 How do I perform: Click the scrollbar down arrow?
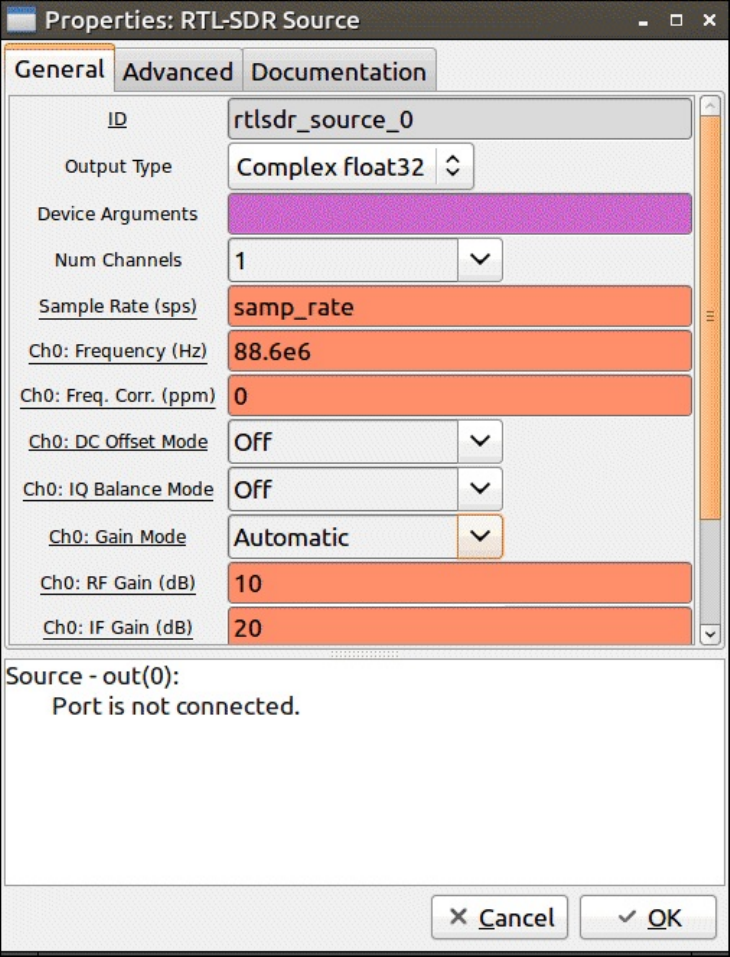[710, 634]
